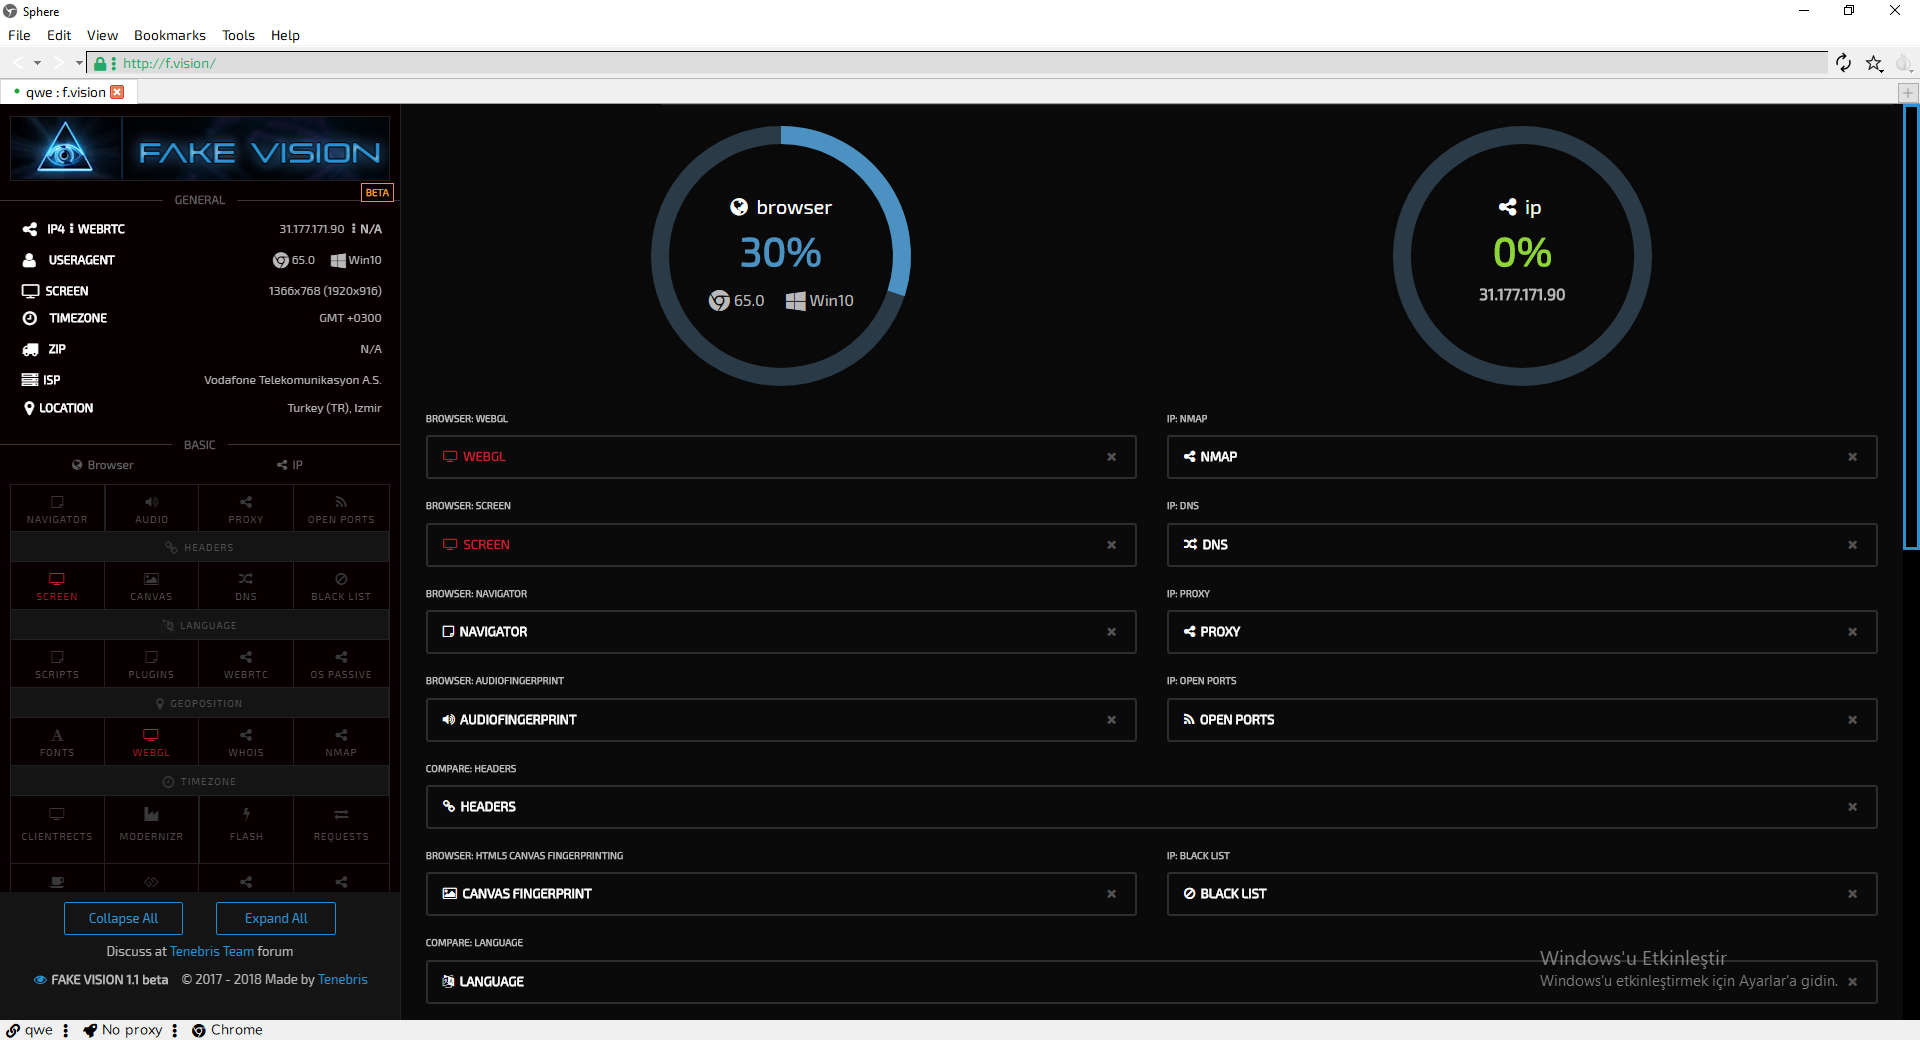Select the Open Ports tile in the sidebar
This screenshot has width=1920, height=1040.
coord(341,508)
